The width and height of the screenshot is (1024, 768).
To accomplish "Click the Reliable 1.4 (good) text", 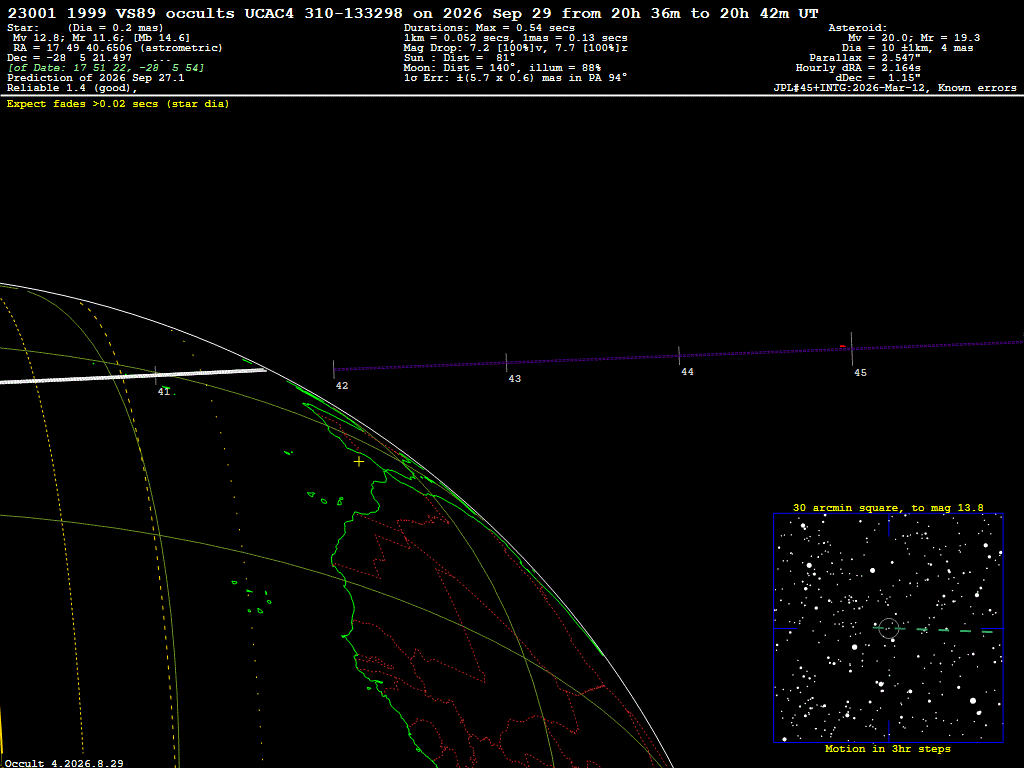I will coord(72,88).
